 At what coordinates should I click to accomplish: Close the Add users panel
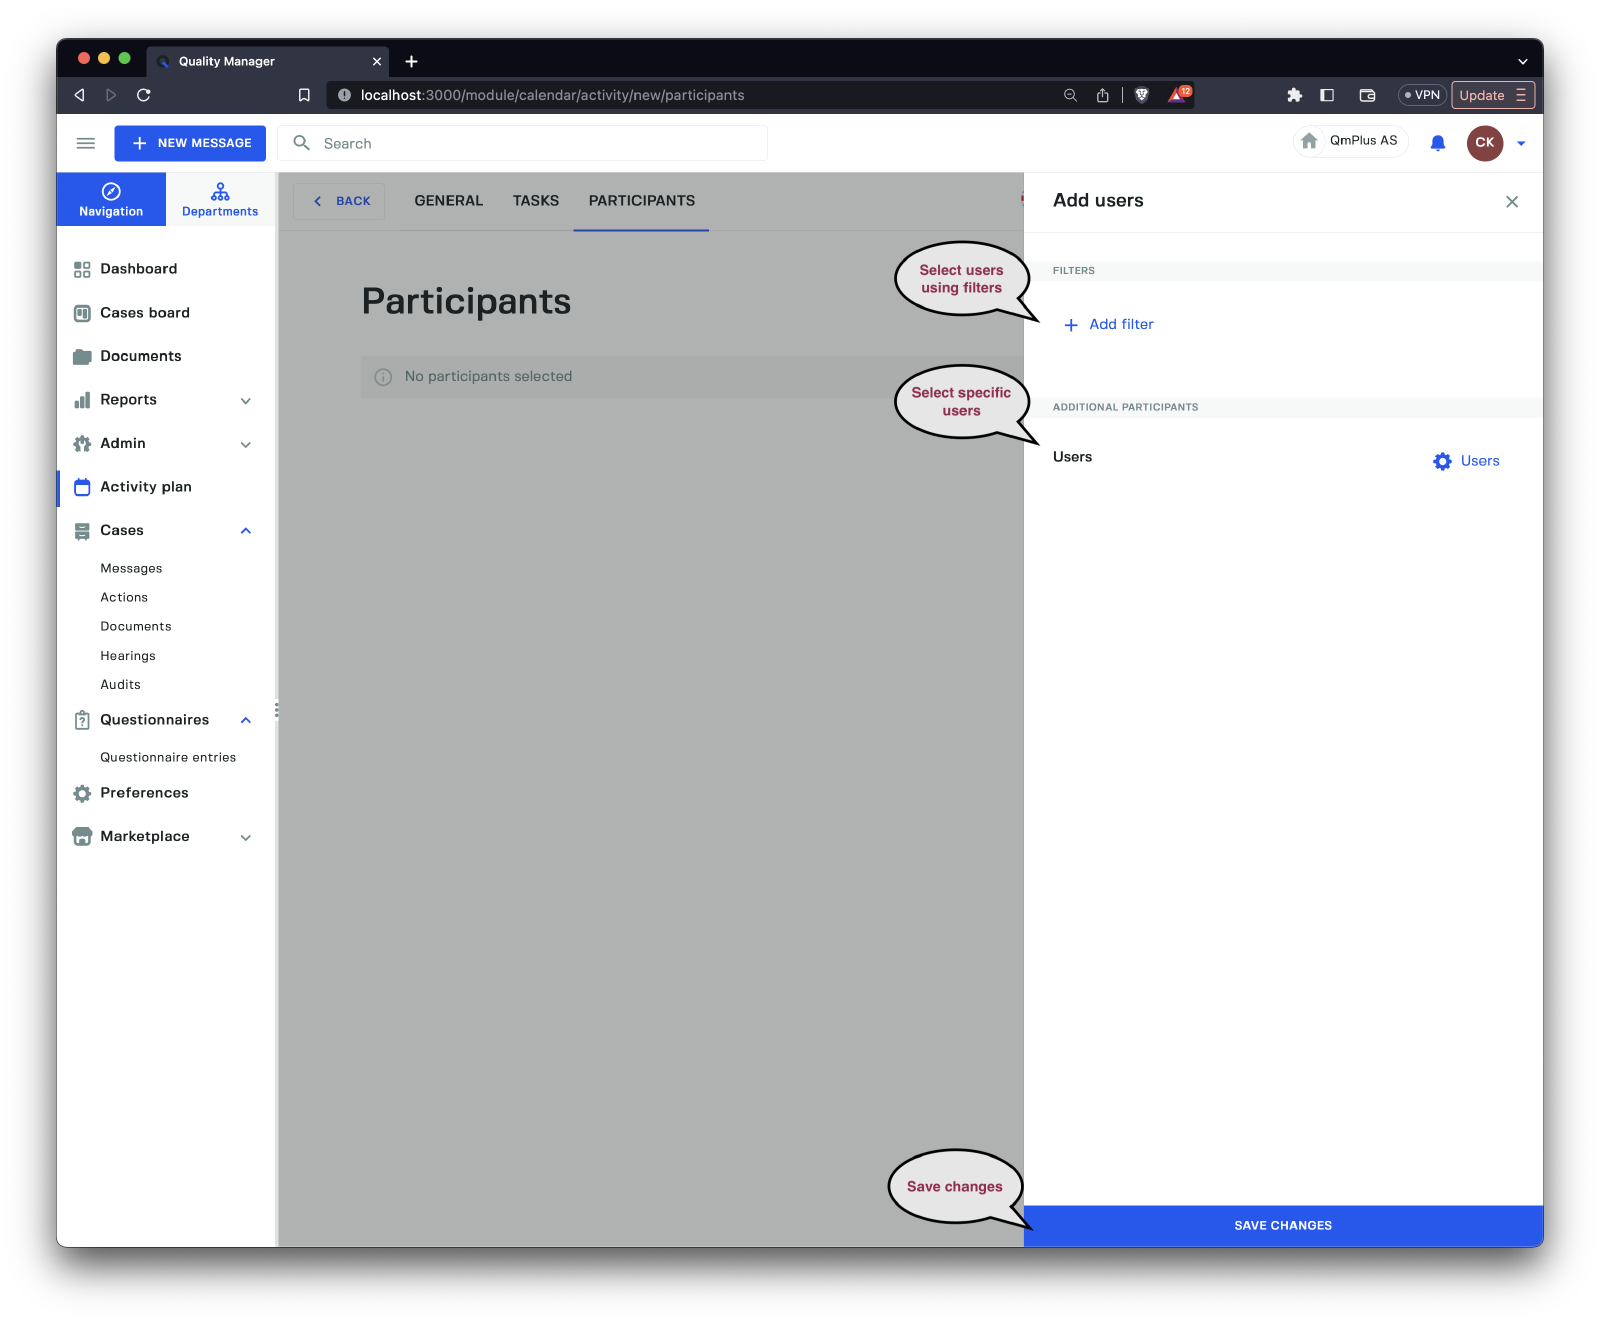coord(1511,202)
